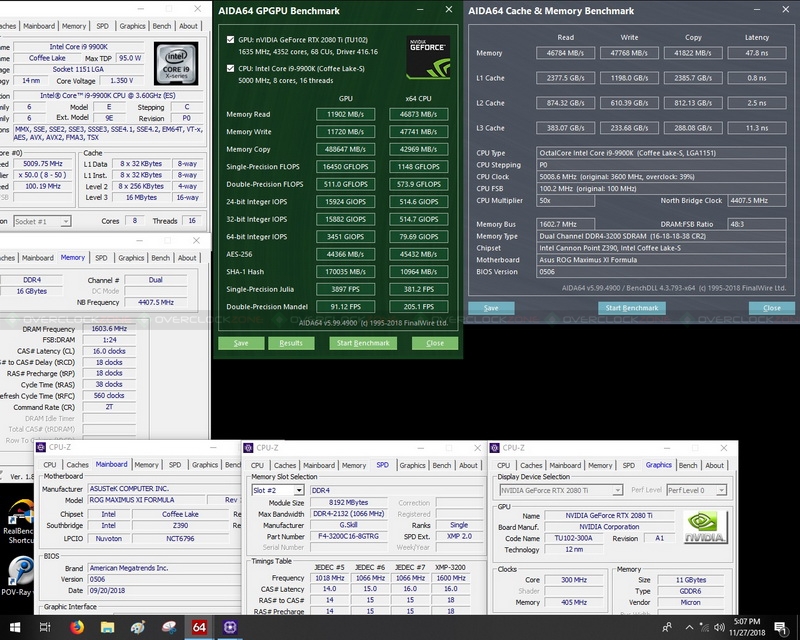Click Save in Cache & Memory Benchmark
800x640 pixels.
(x=490, y=308)
